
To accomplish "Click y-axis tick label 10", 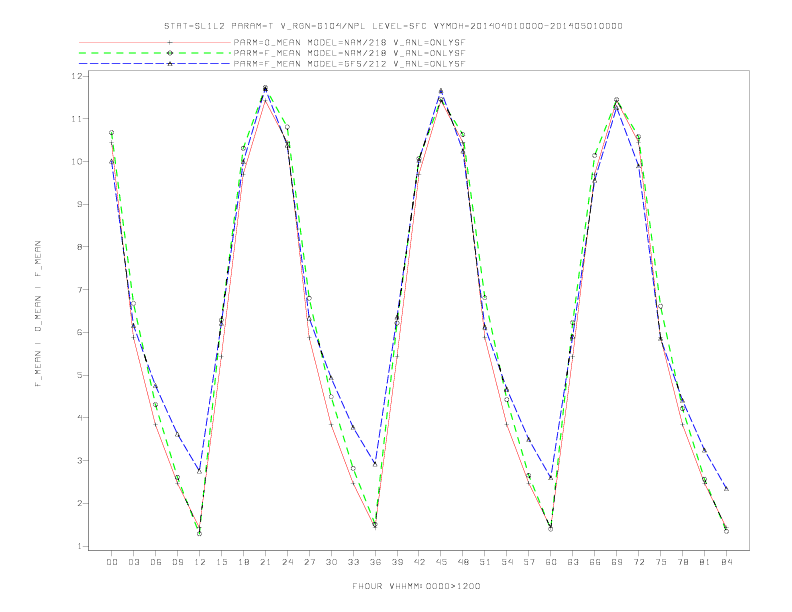I will point(77,162).
